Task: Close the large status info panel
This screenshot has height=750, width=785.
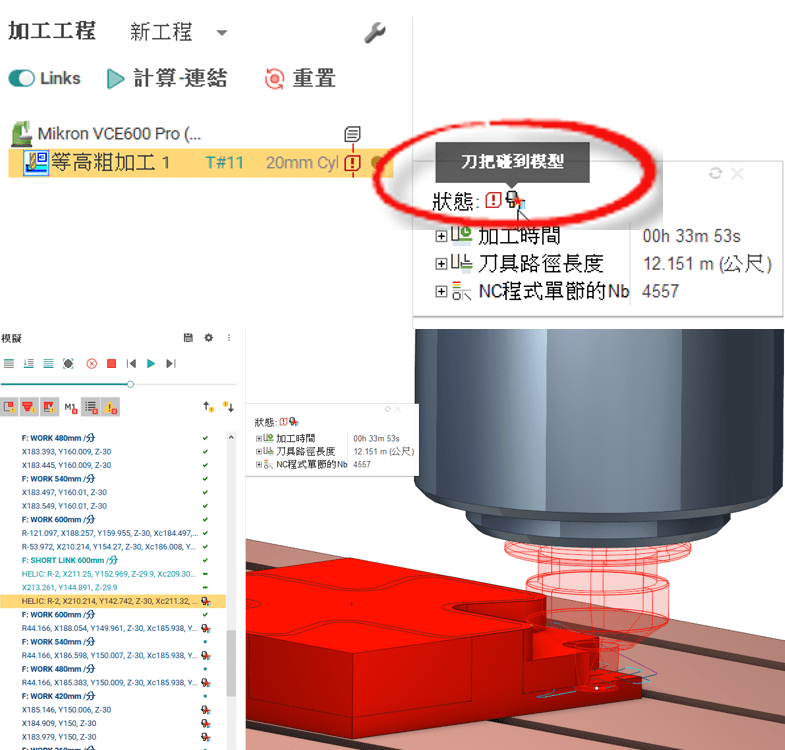Action: pyautogui.click(x=737, y=173)
